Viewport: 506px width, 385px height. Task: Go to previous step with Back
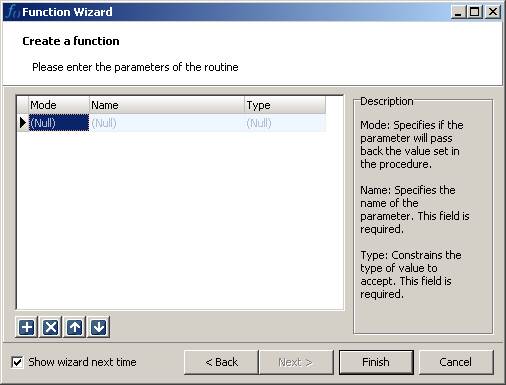(x=221, y=362)
